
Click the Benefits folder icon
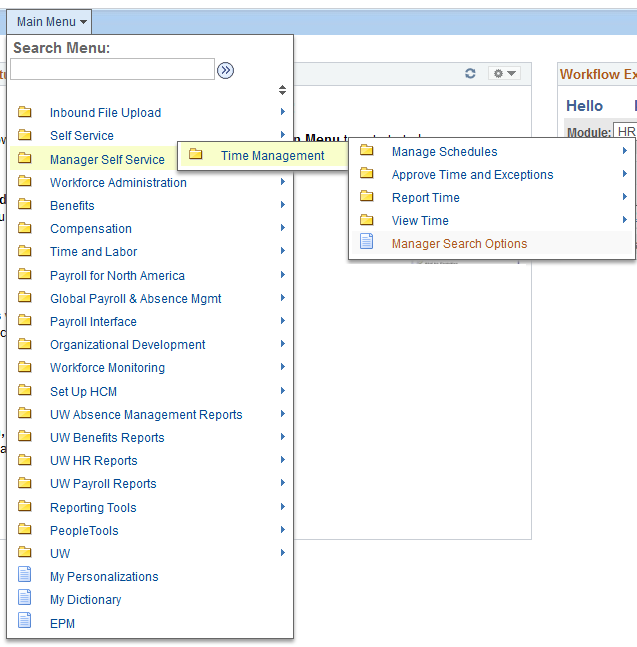click(25, 205)
